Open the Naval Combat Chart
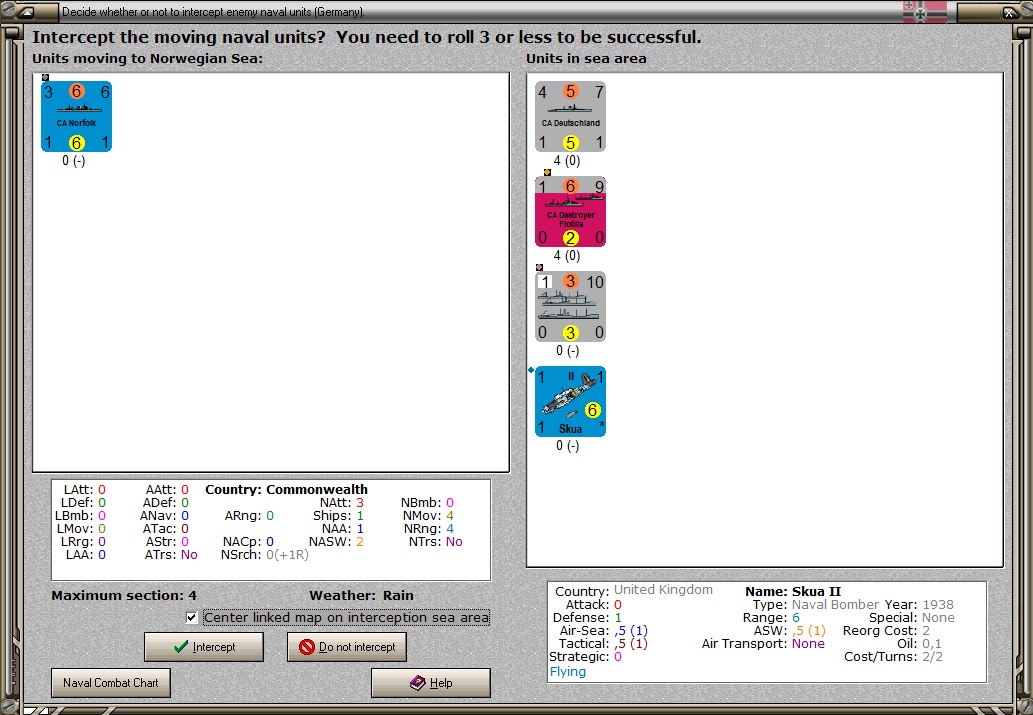Image resolution: width=1033 pixels, height=715 pixels. [111, 683]
